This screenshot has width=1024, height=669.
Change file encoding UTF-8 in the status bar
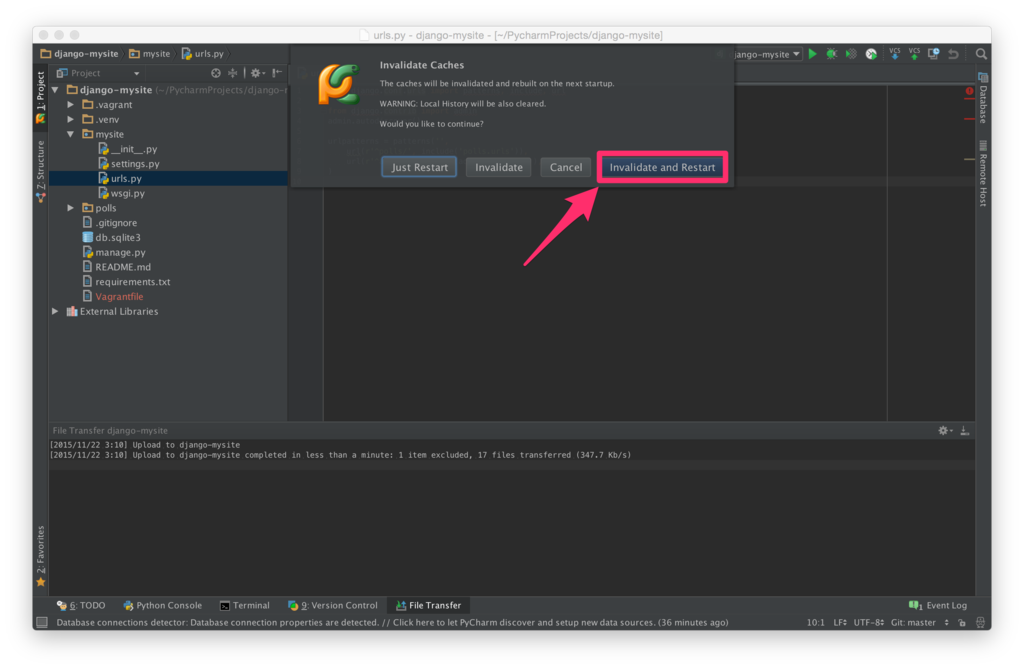point(869,623)
